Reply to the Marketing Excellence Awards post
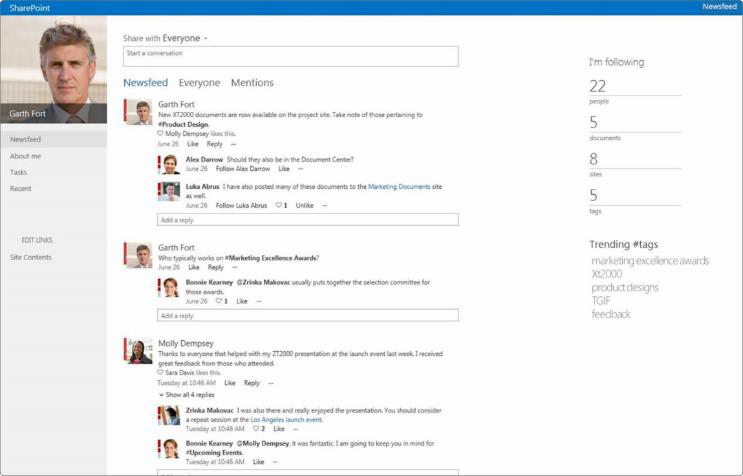Viewport: 743px width, 476px height. point(216,268)
